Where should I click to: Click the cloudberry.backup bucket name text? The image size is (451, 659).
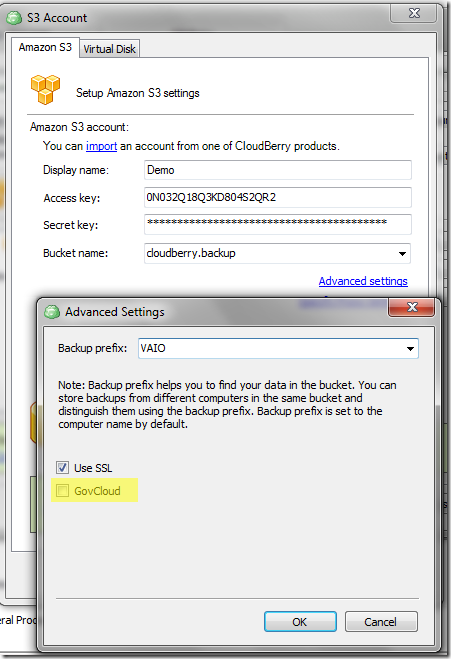[x=191, y=253]
